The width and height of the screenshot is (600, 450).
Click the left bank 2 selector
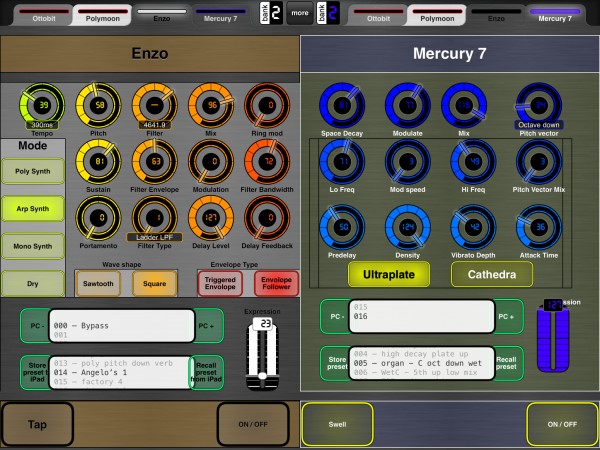pyautogui.click(x=271, y=13)
